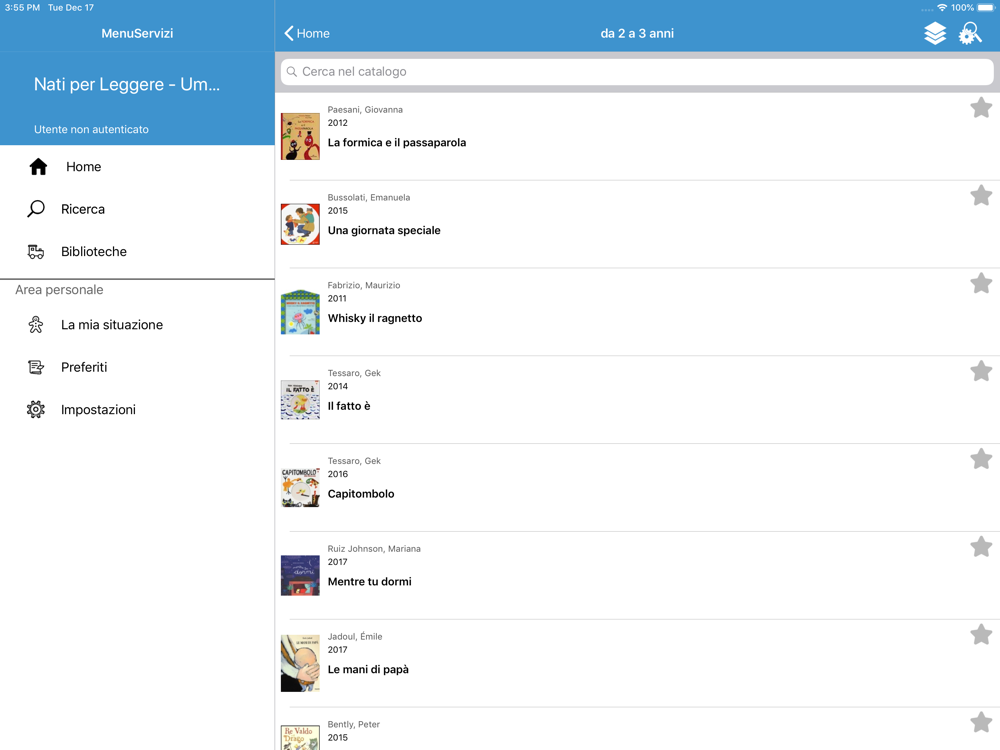Open Le mani di papà cover

(300, 663)
